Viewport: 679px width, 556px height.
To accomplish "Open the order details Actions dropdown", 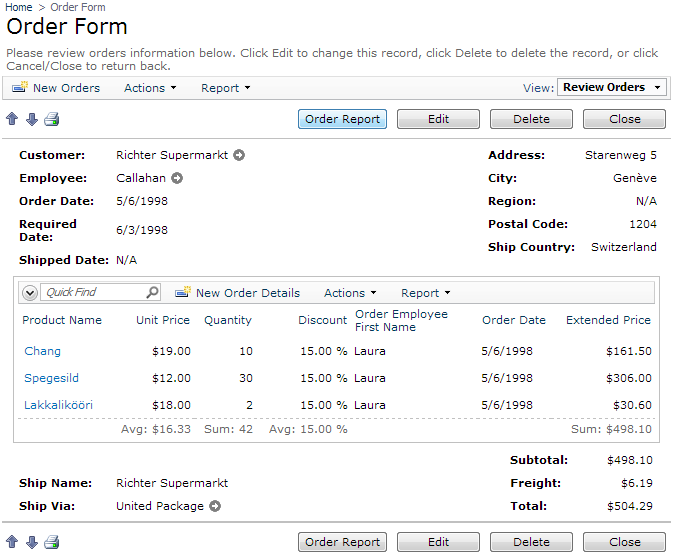I will click(349, 293).
